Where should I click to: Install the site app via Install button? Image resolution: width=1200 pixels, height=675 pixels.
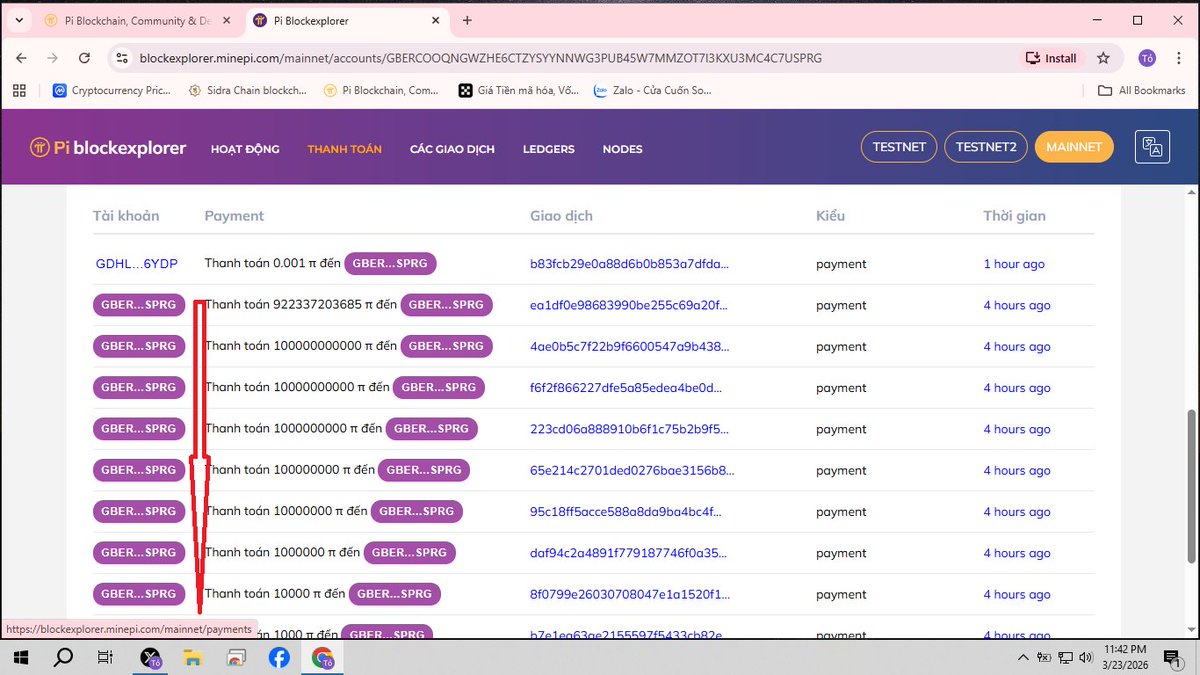pyautogui.click(x=1051, y=58)
